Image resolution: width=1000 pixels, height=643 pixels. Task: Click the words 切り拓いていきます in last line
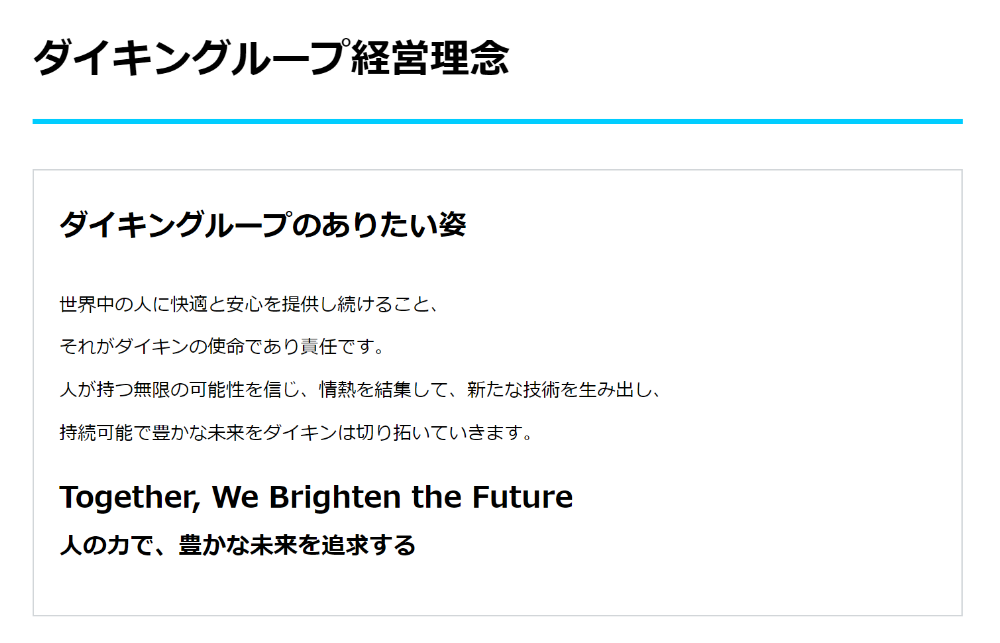[x=438, y=432]
